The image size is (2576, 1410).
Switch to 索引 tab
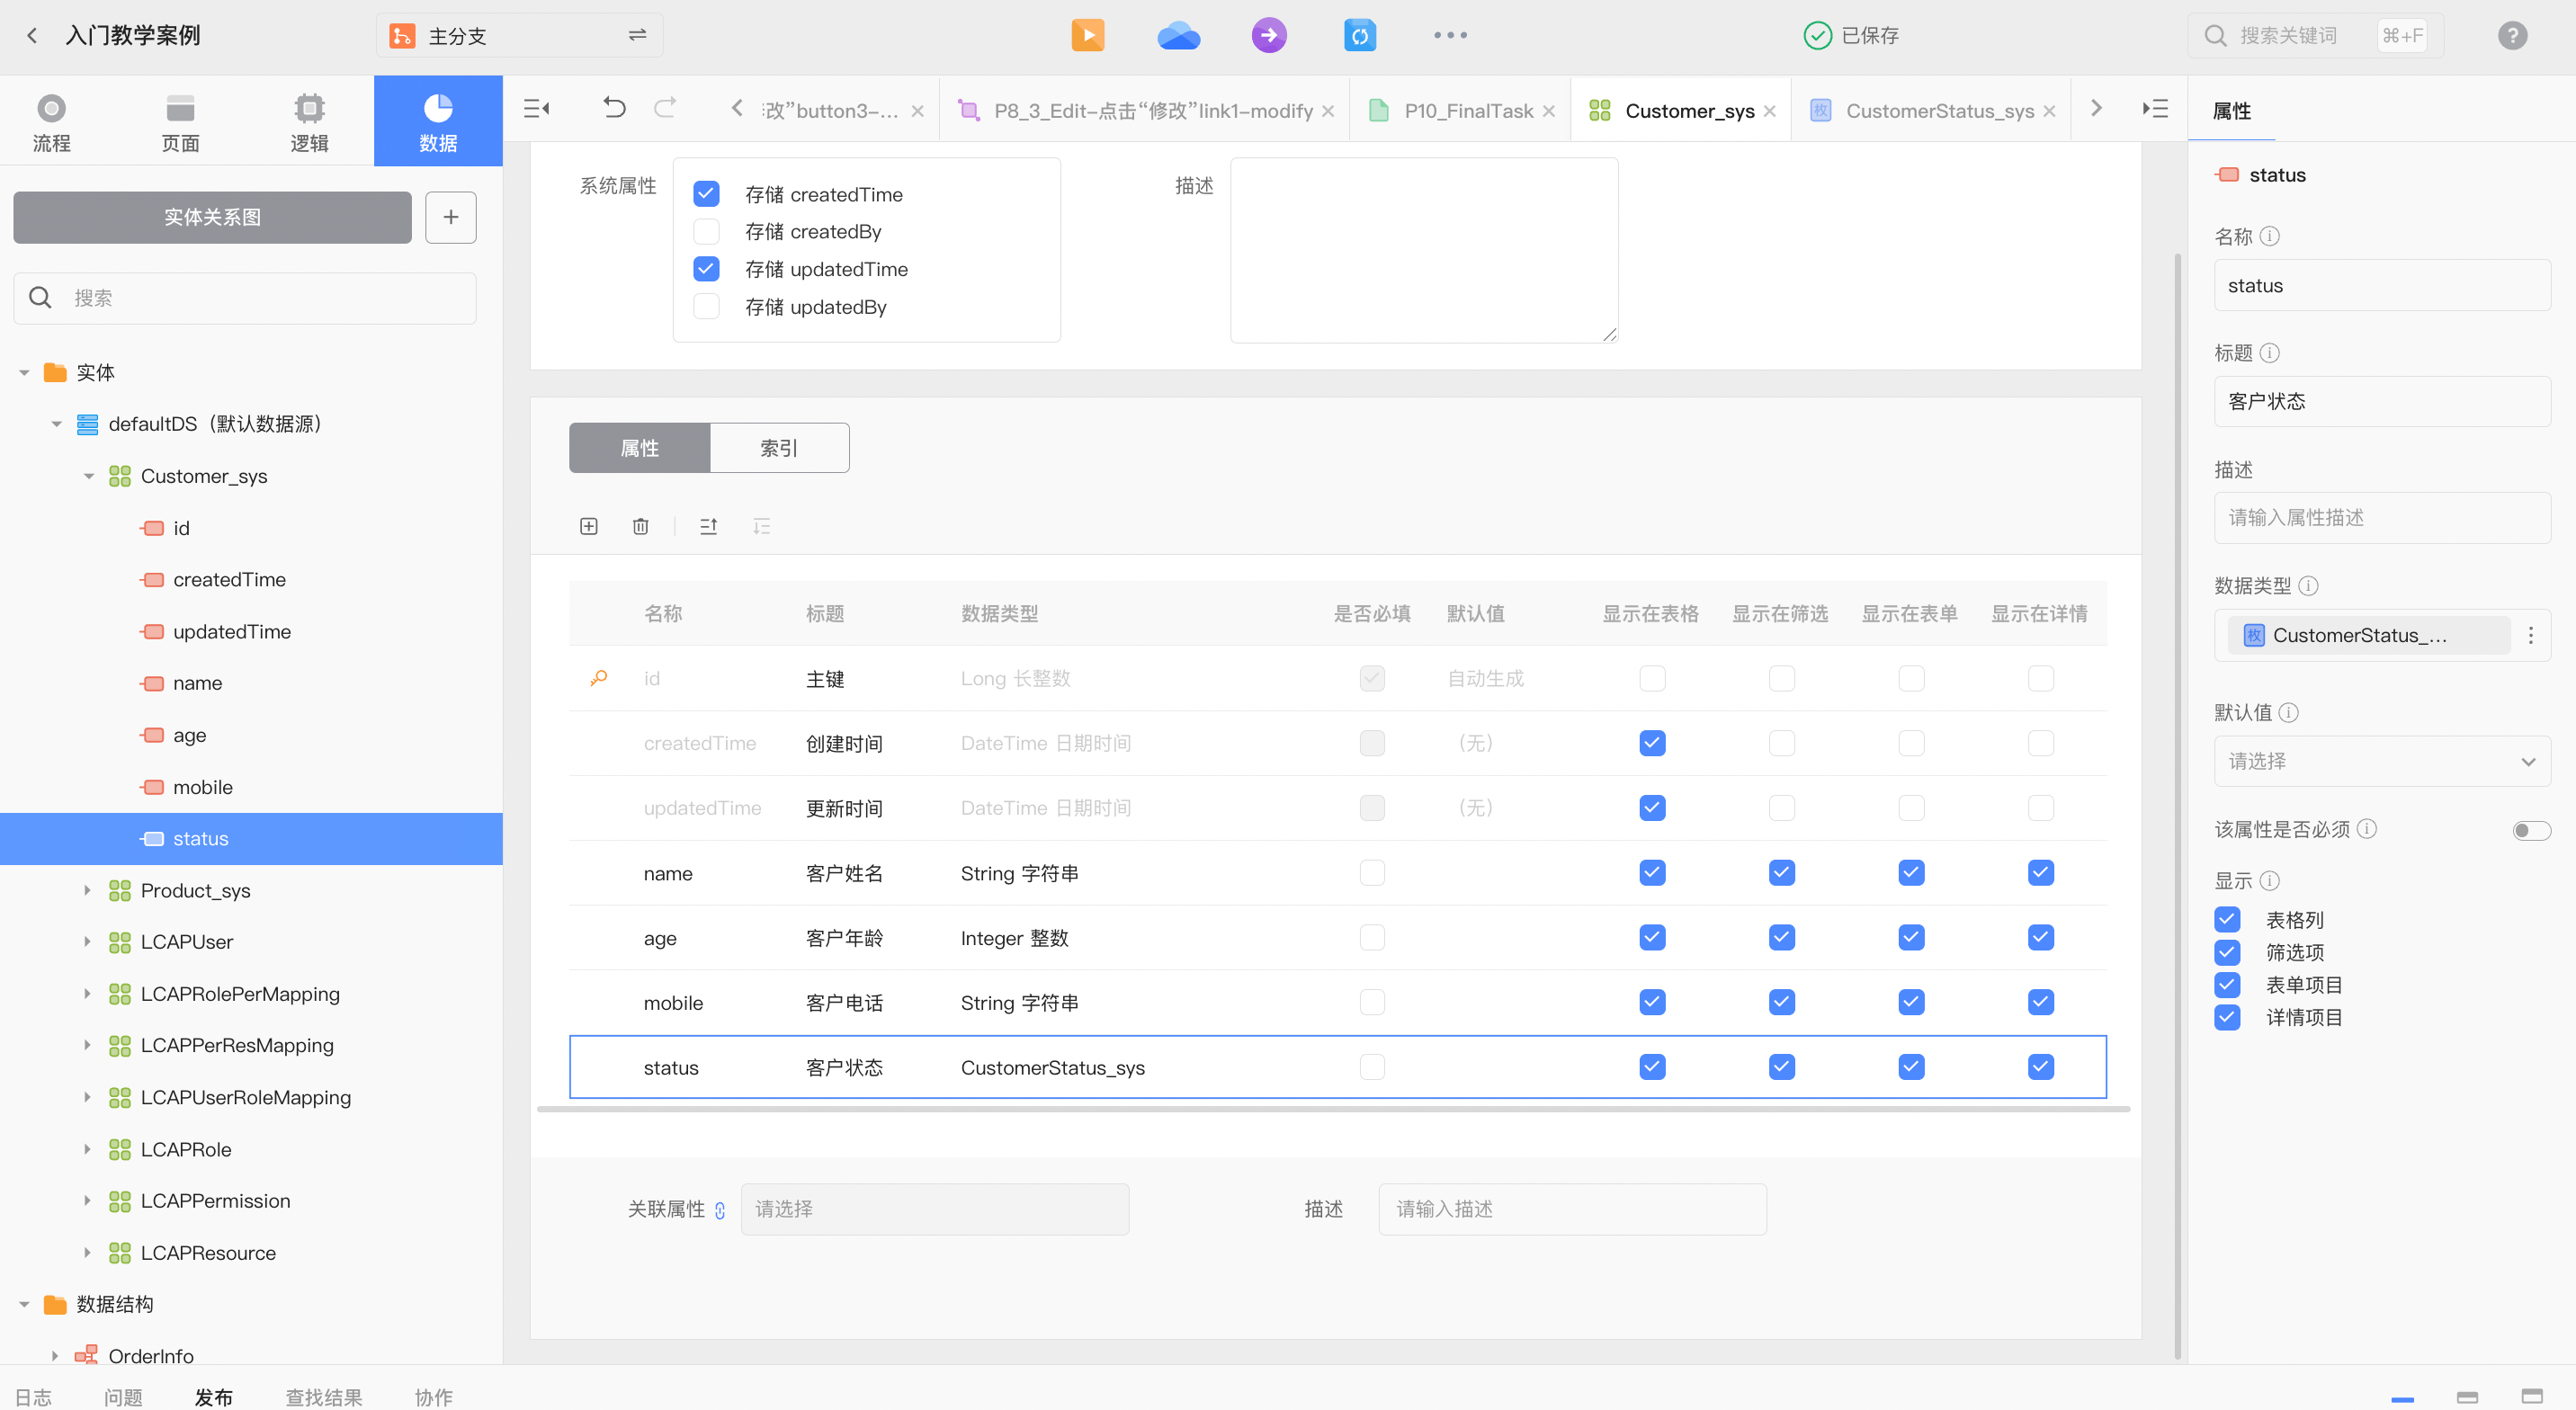[779, 448]
